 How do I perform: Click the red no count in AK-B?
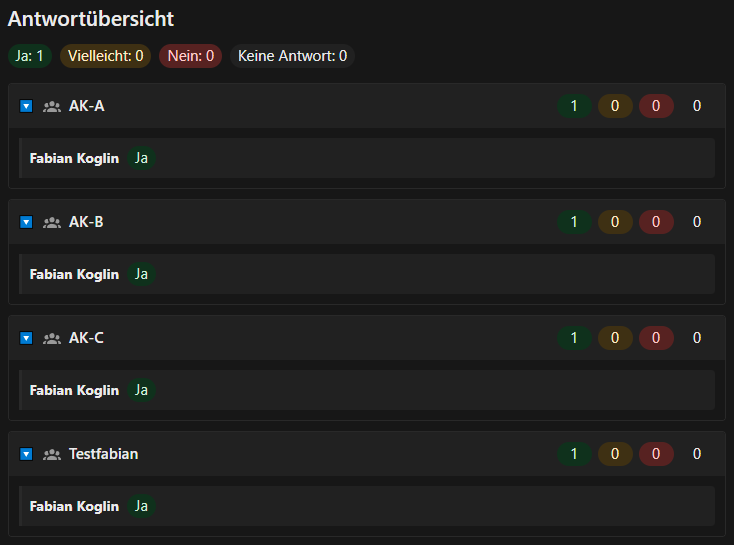(656, 222)
